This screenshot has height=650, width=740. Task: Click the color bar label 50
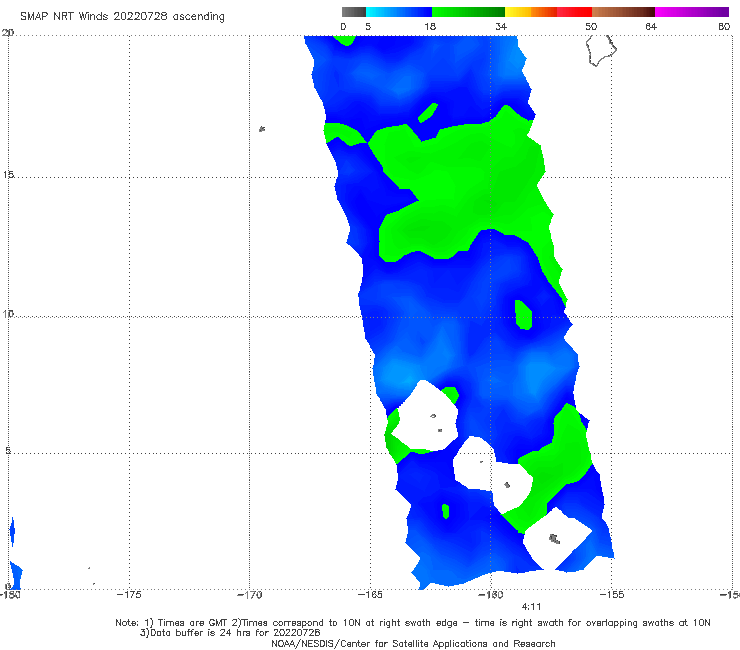(591, 27)
